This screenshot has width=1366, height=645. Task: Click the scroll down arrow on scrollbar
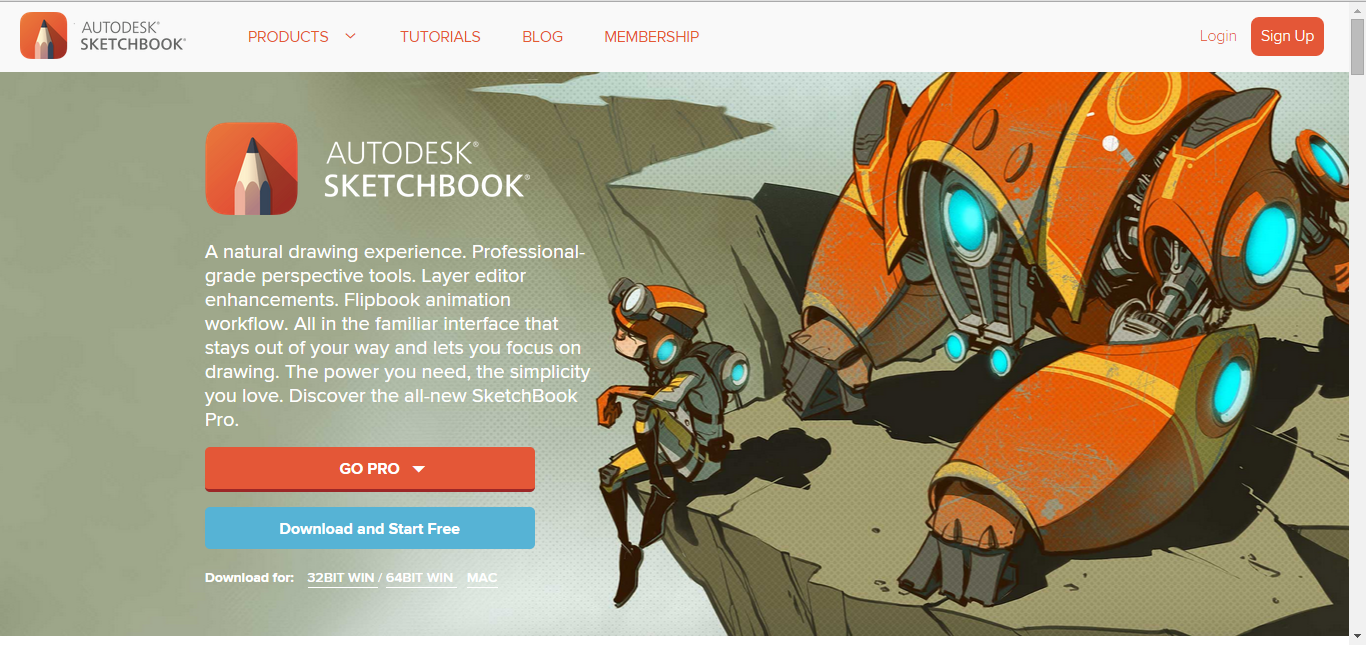pyautogui.click(x=1357, y=636)
